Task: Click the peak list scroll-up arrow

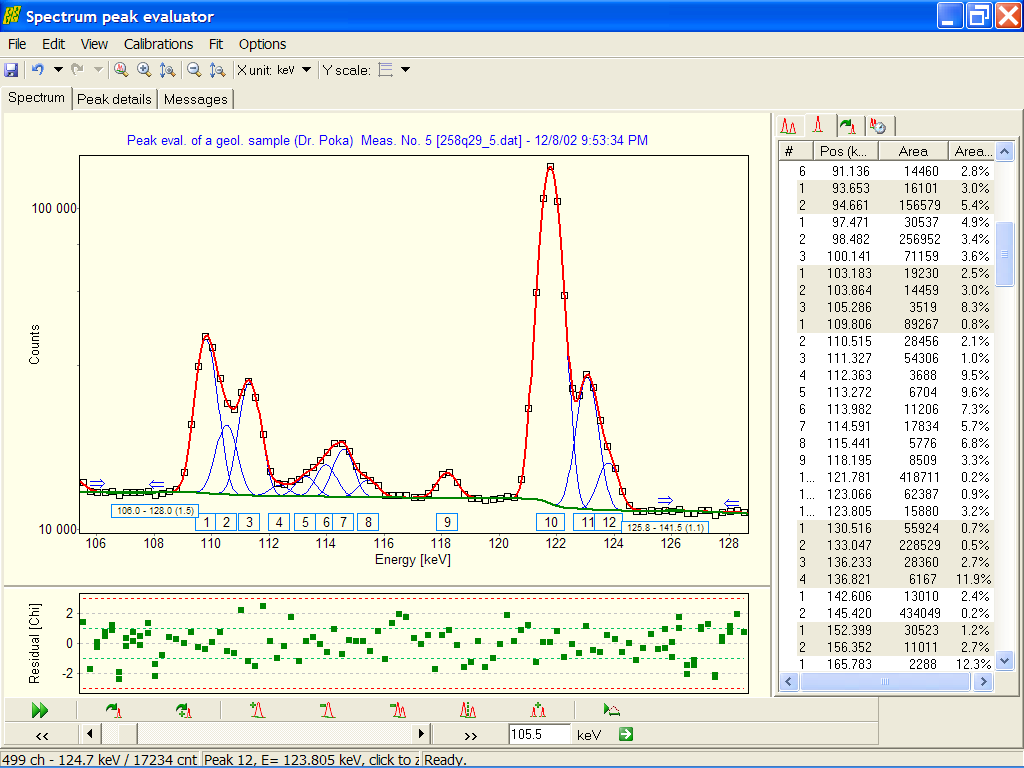Action: pos(1004,152)
